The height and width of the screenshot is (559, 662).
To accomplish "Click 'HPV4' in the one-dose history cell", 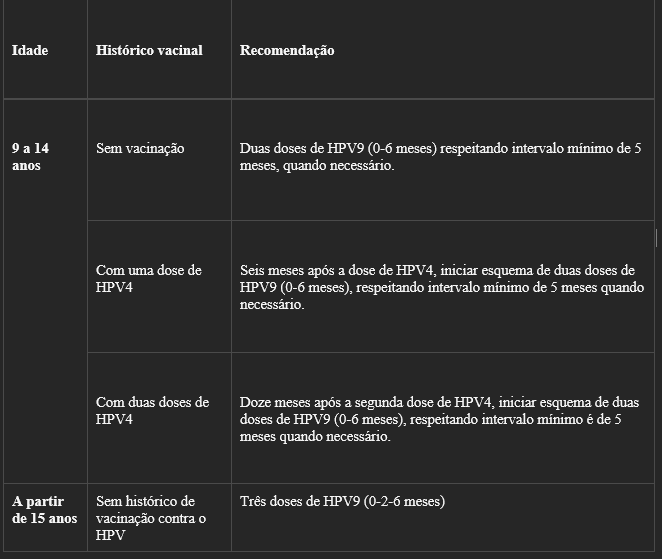I will [x=114, y=288].
